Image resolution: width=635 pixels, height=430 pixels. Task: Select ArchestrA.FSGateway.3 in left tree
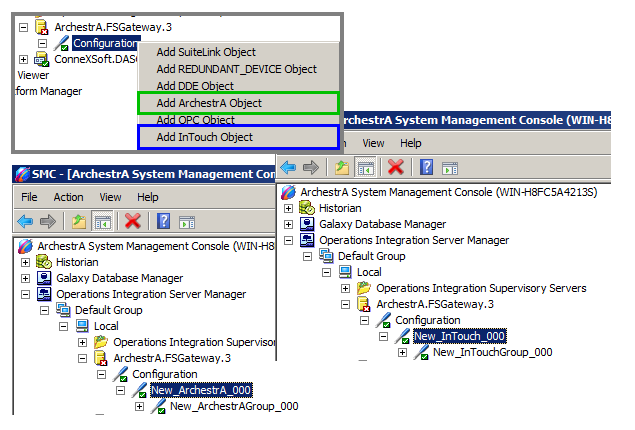(172, 358)
